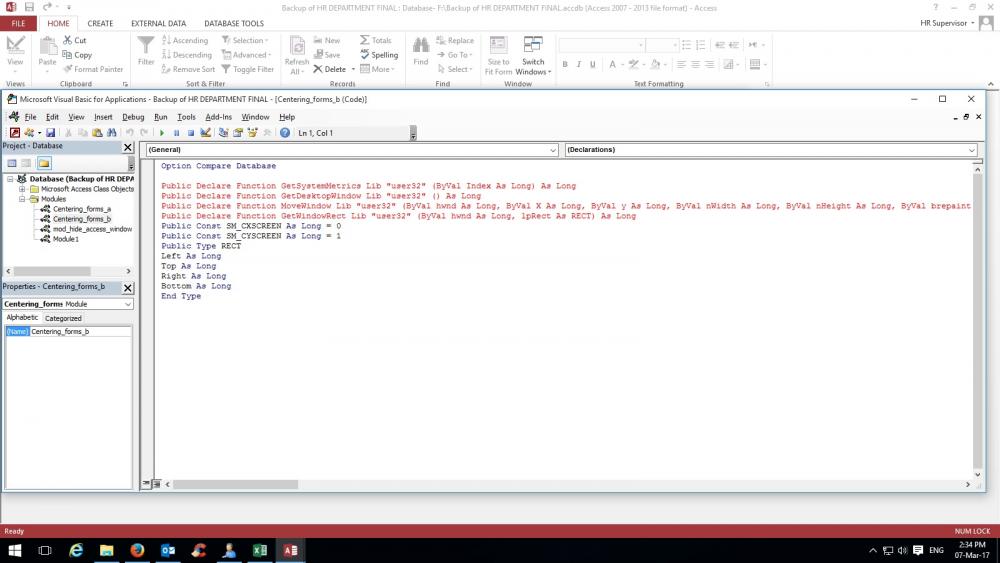
Task: Click View Code icon in Project panel
Action: click(x=11, y=163)
